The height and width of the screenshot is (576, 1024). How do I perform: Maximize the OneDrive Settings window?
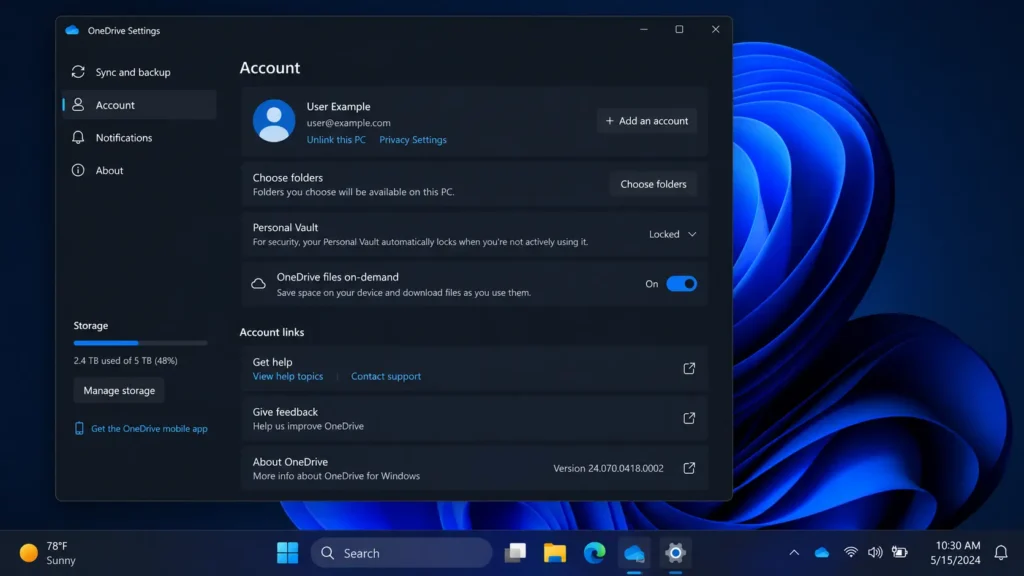click(x=679, y=29)
